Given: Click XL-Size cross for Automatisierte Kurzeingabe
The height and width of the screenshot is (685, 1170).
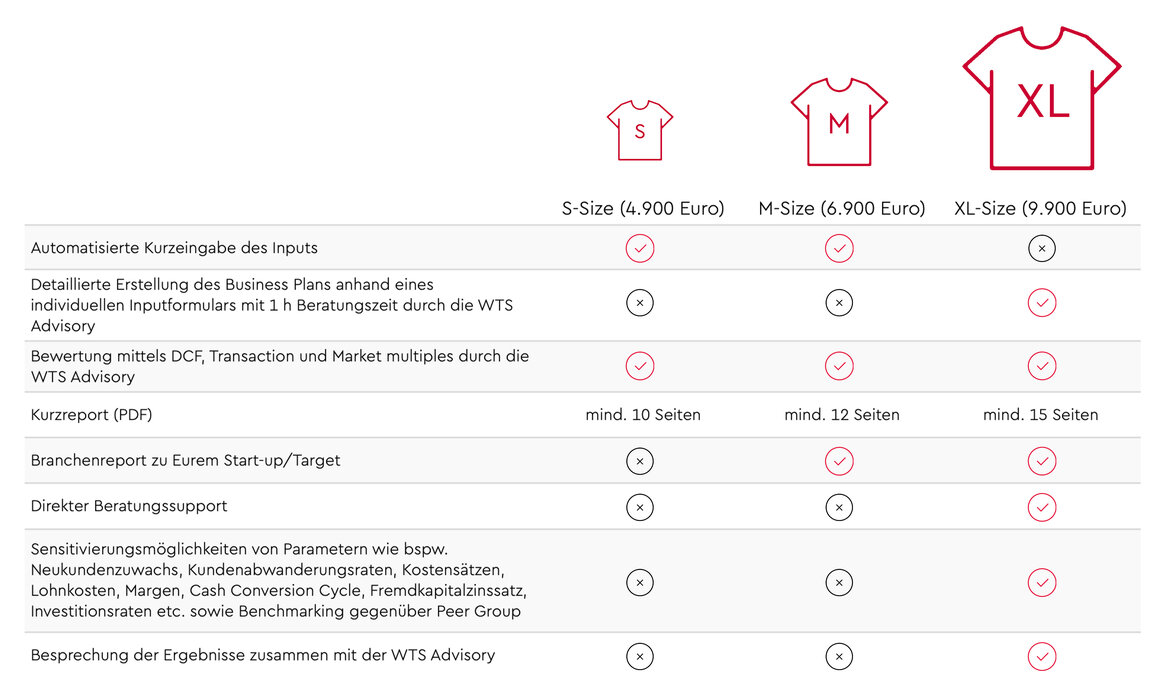Looking at the screenshot, I should [x=1041, y=248].
